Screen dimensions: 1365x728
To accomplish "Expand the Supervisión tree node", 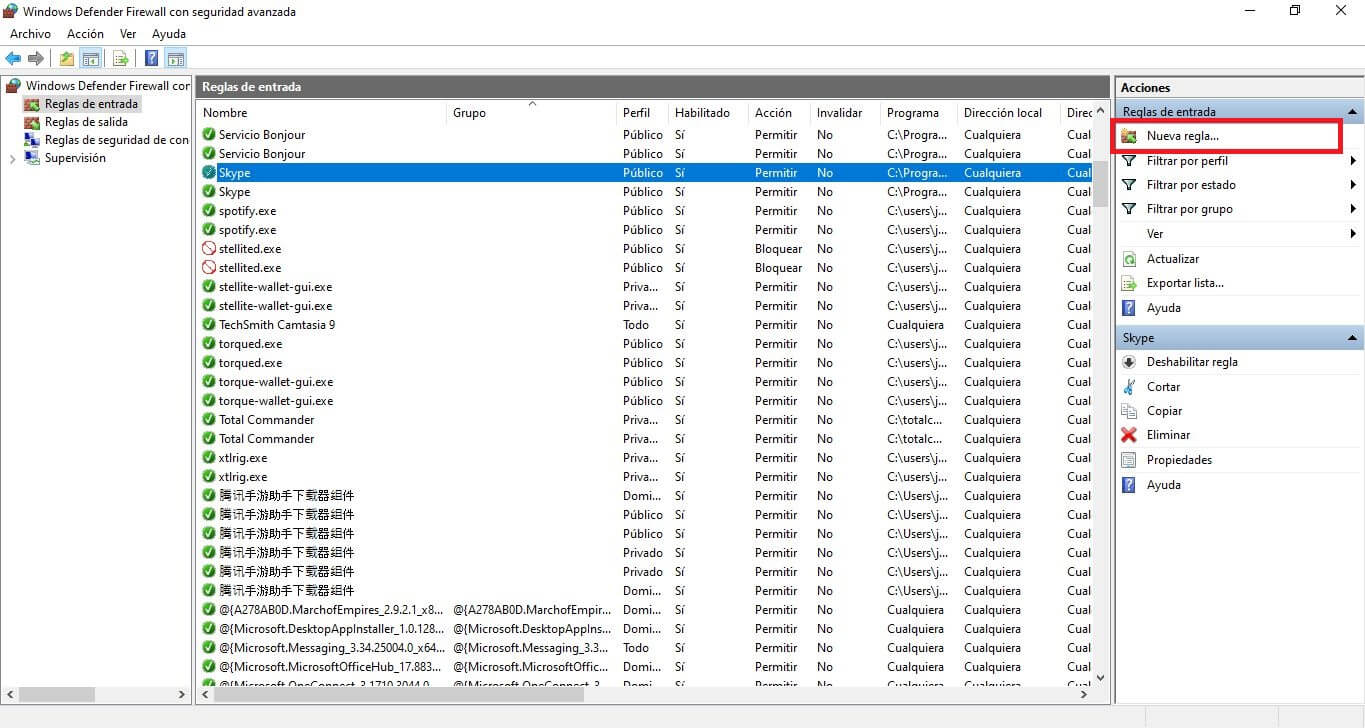I will (12, 158).
